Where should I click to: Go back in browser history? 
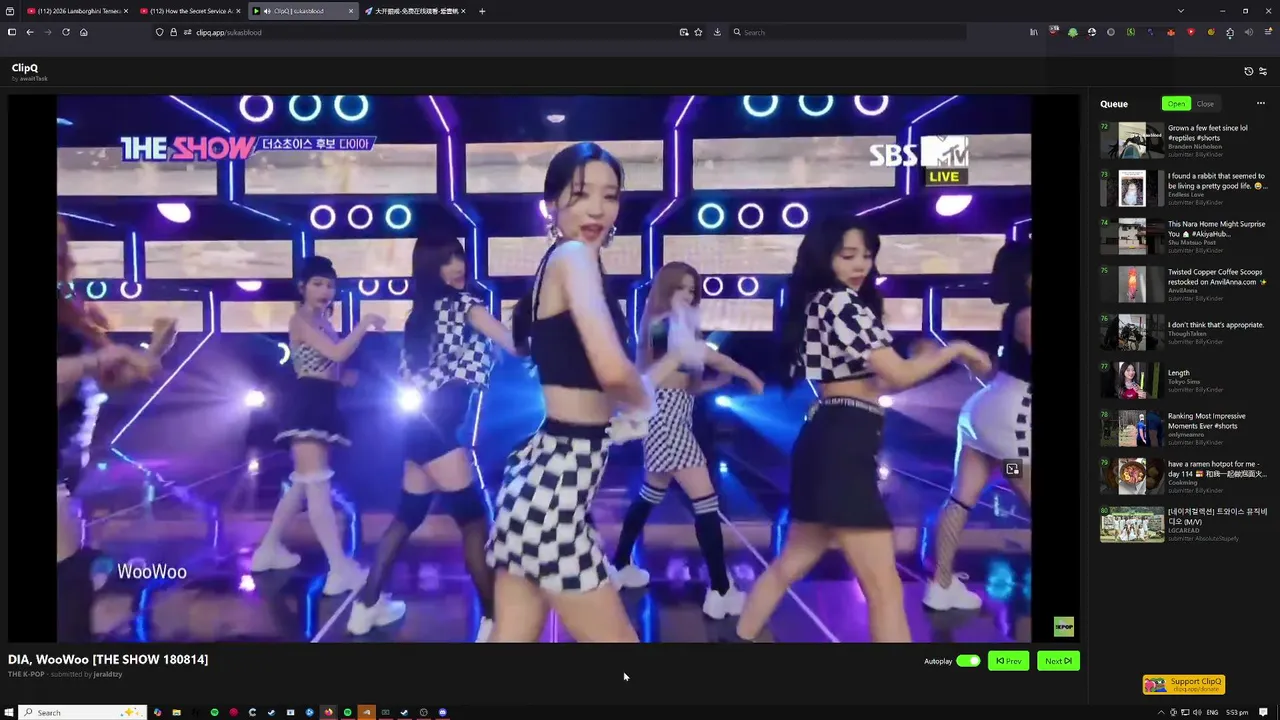[30, 32]
